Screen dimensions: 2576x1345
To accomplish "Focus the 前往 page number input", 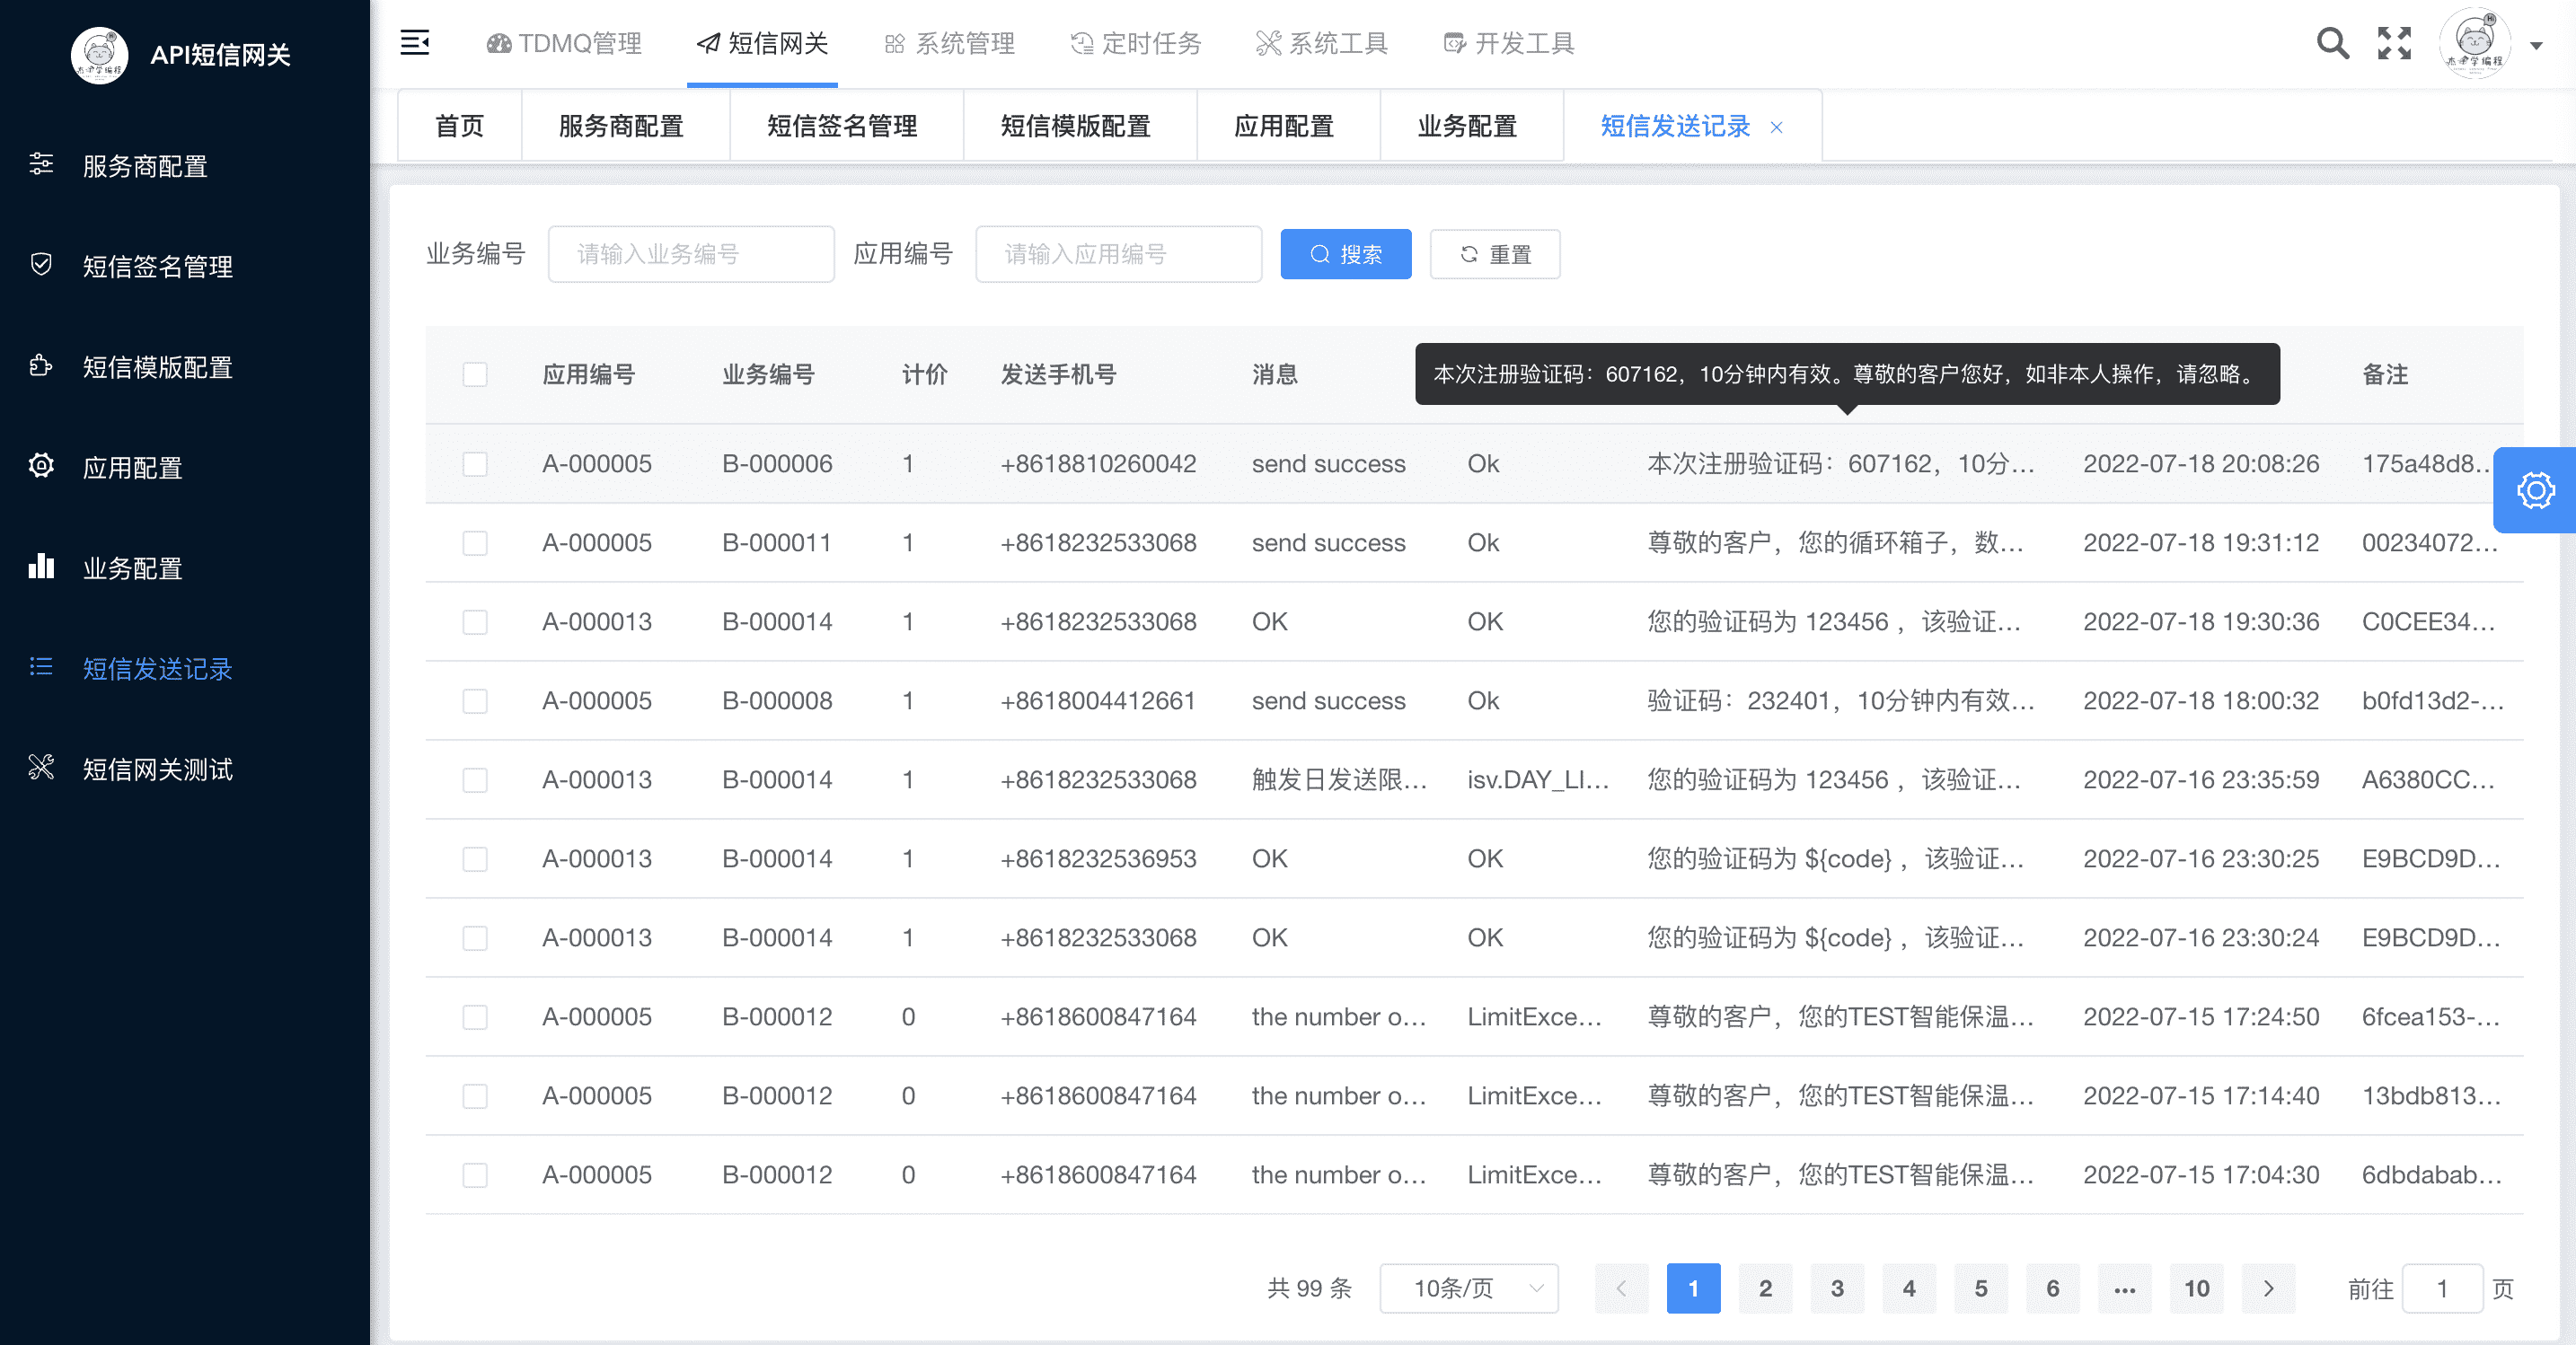I will click(2442, 1288).
